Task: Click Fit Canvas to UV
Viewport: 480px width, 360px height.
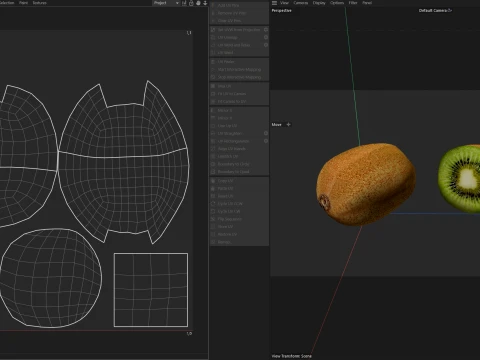Action: click(239, 102)
